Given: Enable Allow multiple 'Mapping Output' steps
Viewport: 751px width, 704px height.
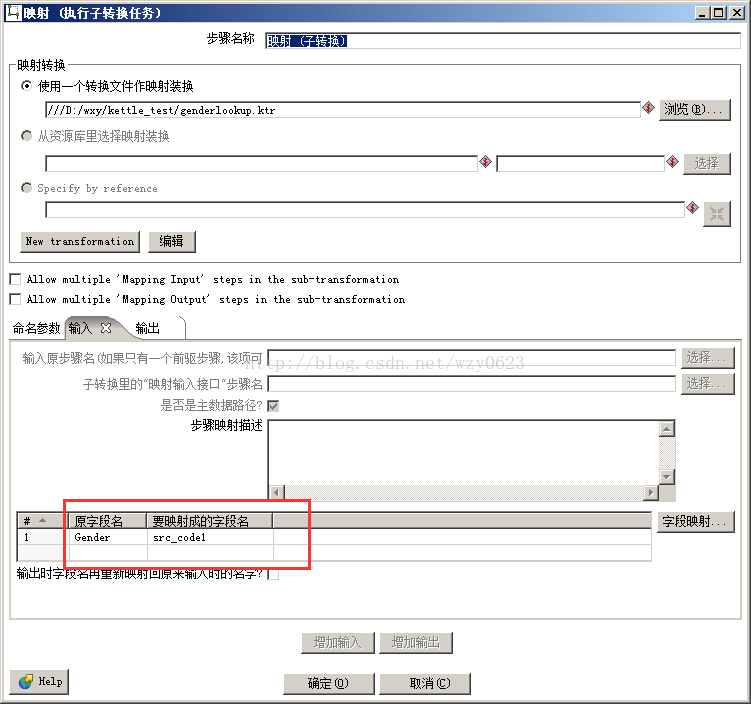Looking at the screenshot, I should pos(15,299).
